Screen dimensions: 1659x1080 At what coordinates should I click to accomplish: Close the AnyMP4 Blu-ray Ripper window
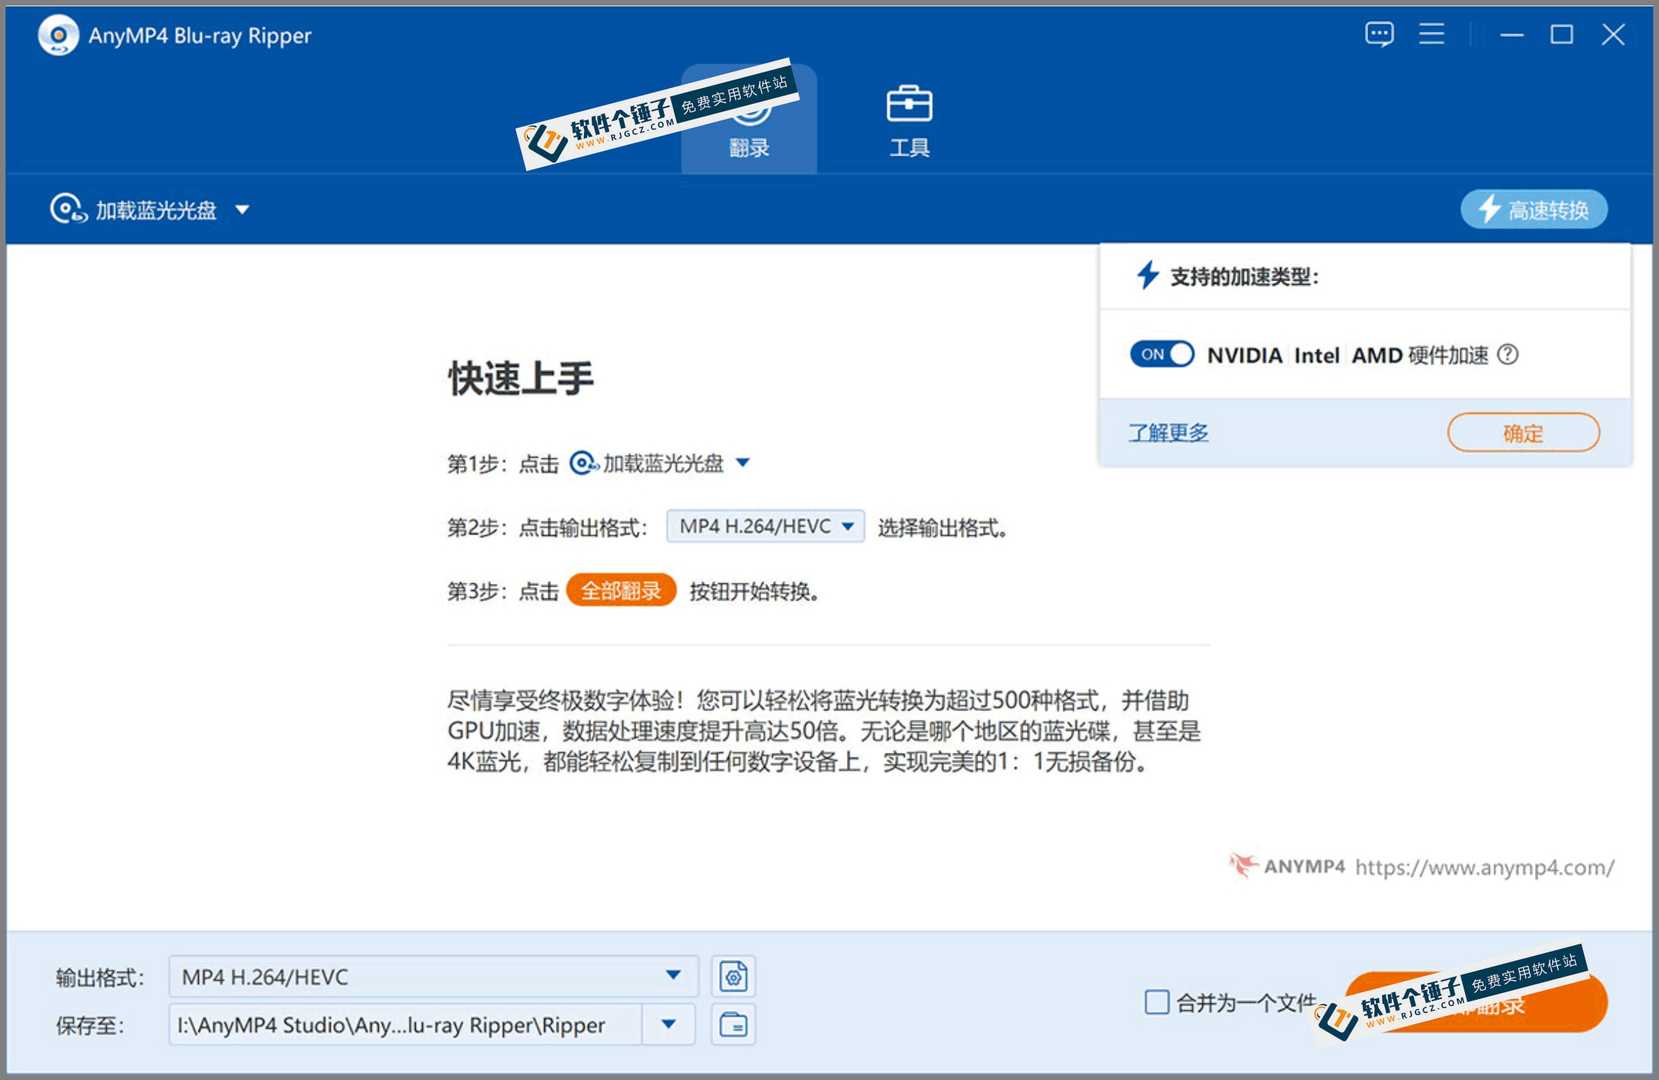pos(1612,35)
